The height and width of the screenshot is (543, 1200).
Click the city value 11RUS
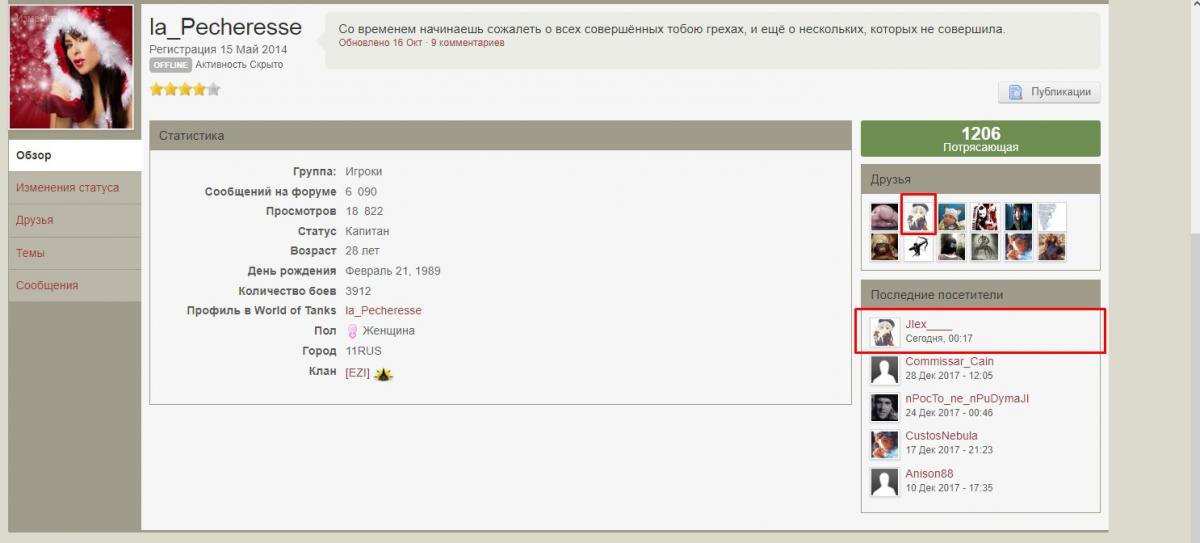pos(363,351)
